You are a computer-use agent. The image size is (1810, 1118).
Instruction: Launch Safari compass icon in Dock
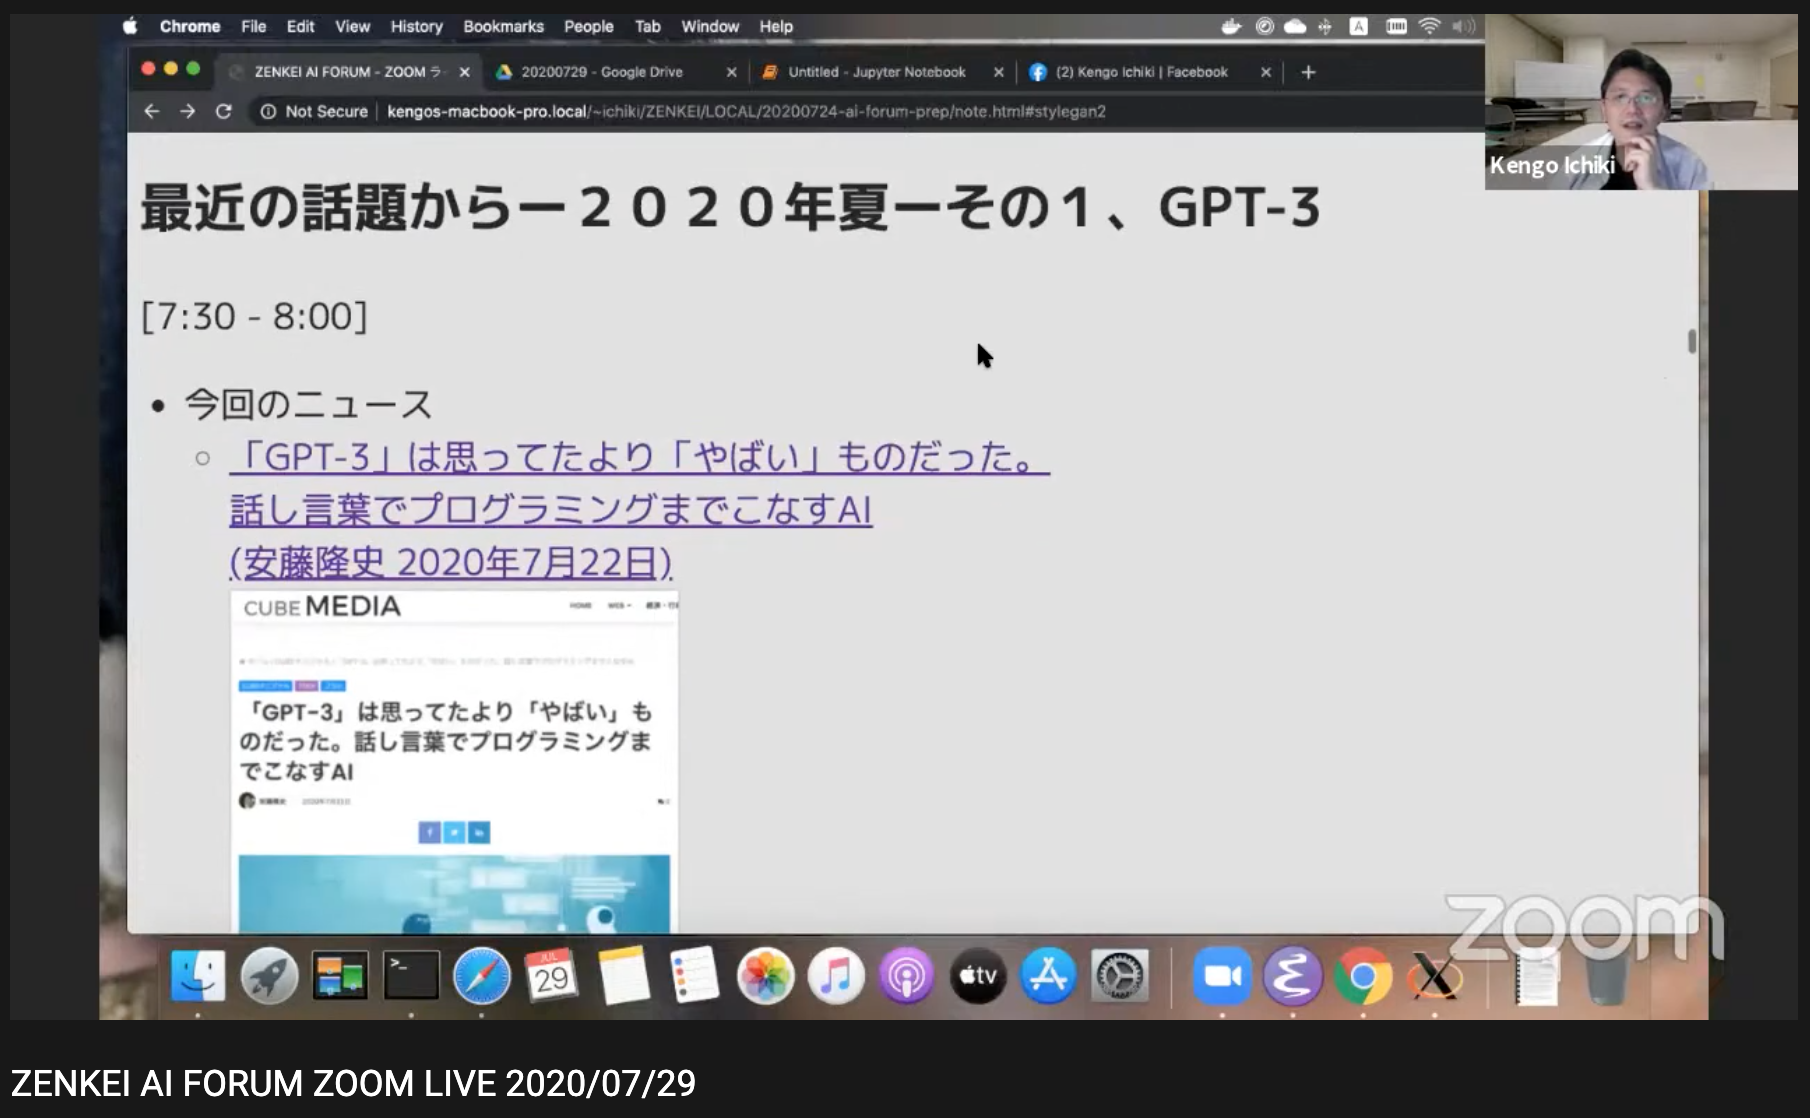coord(482,976)
